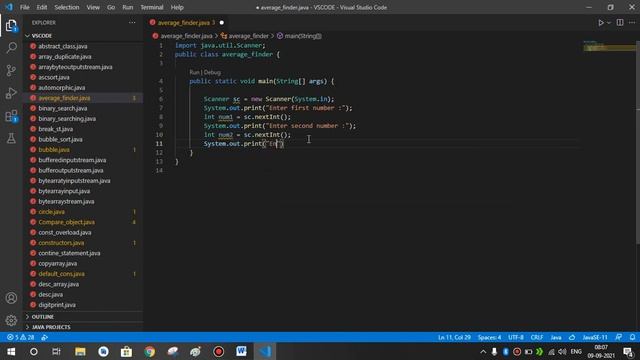Open the Run and Debug view
This screenshot has width=640, height=360.
tap(11, 93)
